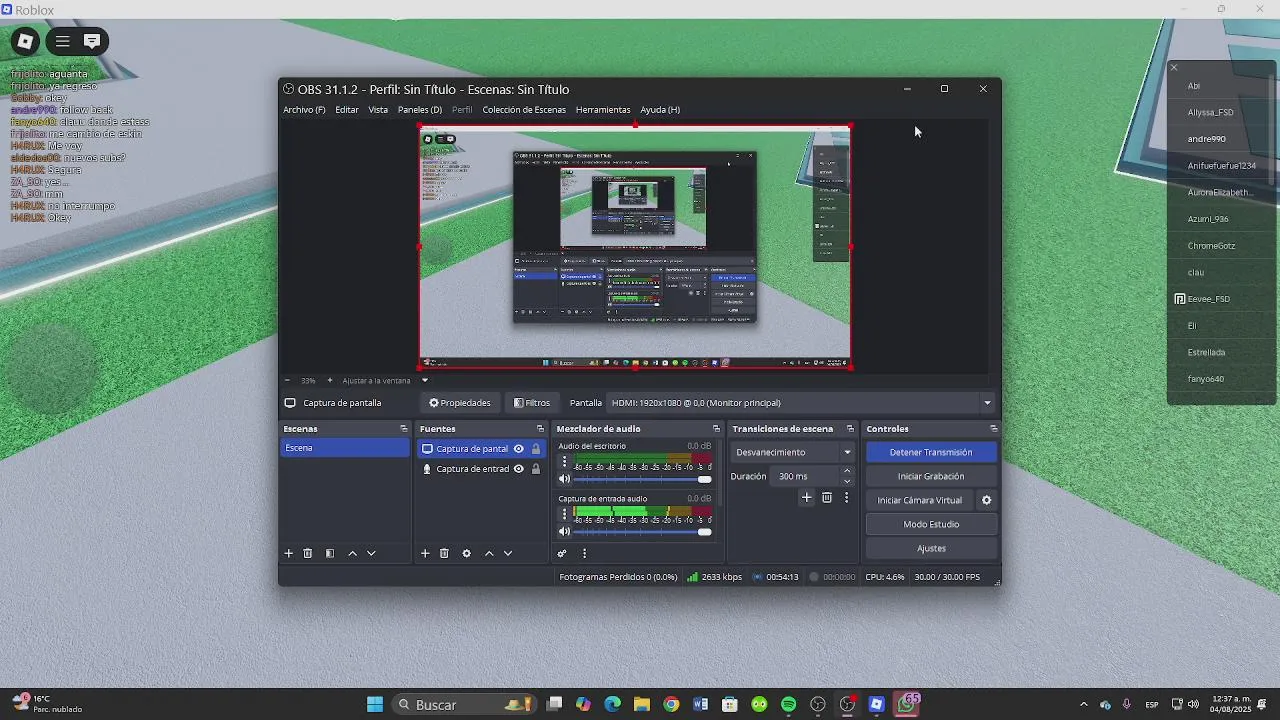Open the Paneles (D) menu
1280x720 pixels.
click(x=420, y=110)
